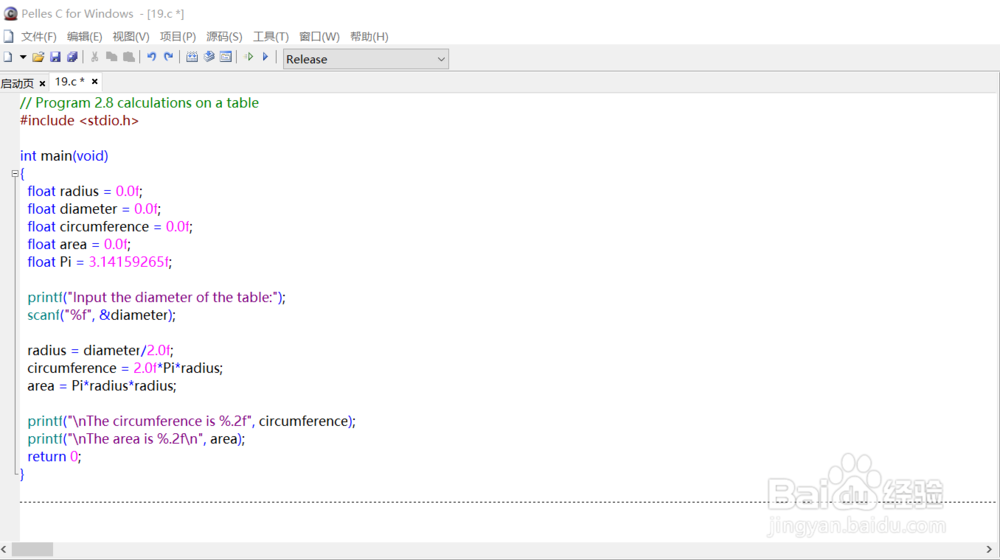
Task: Click the '#include <stdio.h>' line
Action: click(79, 121)
